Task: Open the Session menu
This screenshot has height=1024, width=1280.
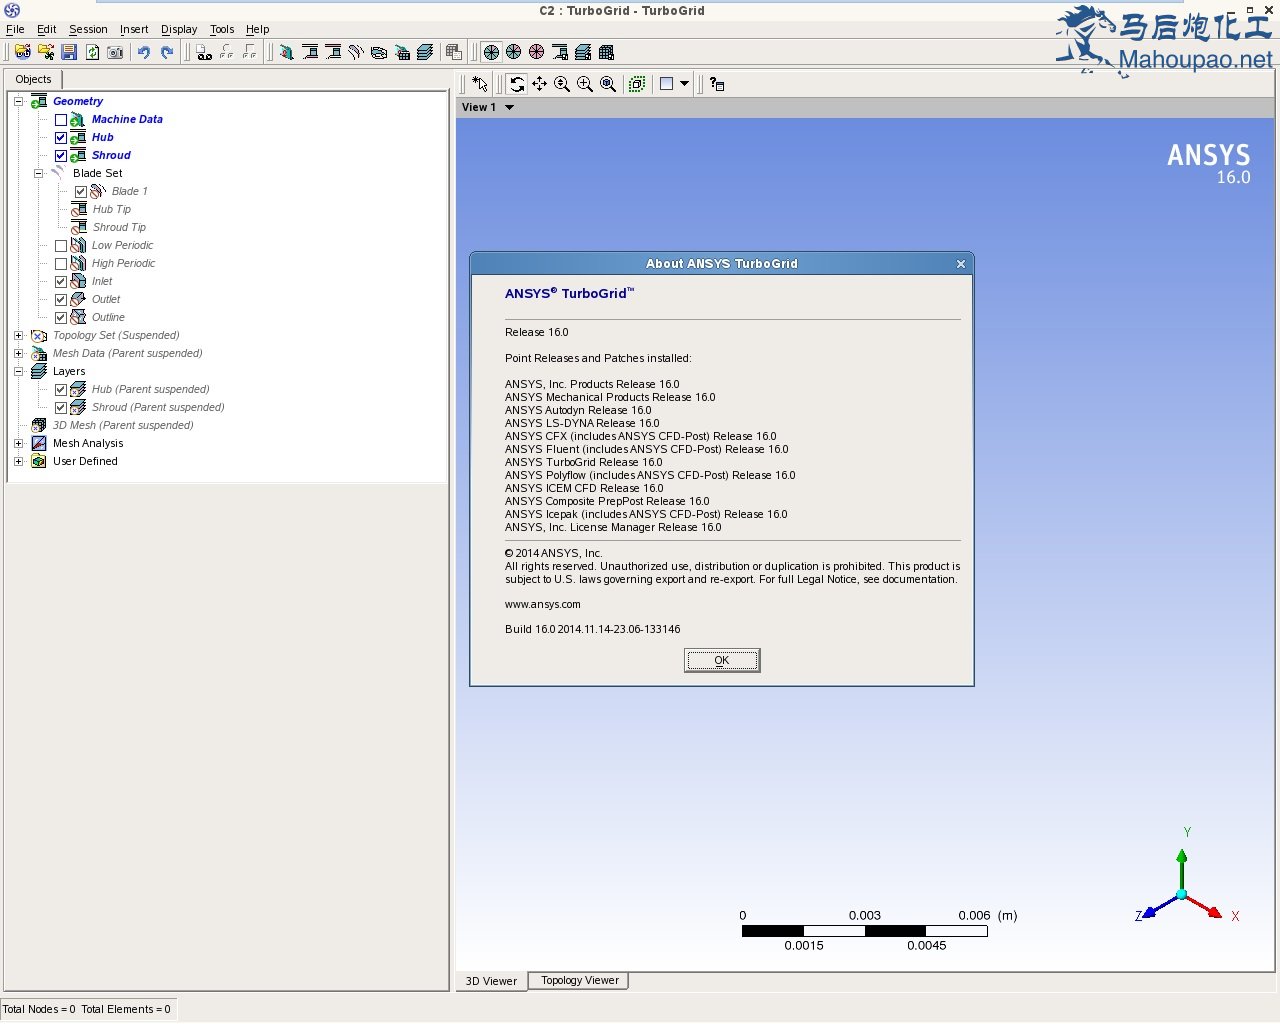Action: click(x=88, y=29)
